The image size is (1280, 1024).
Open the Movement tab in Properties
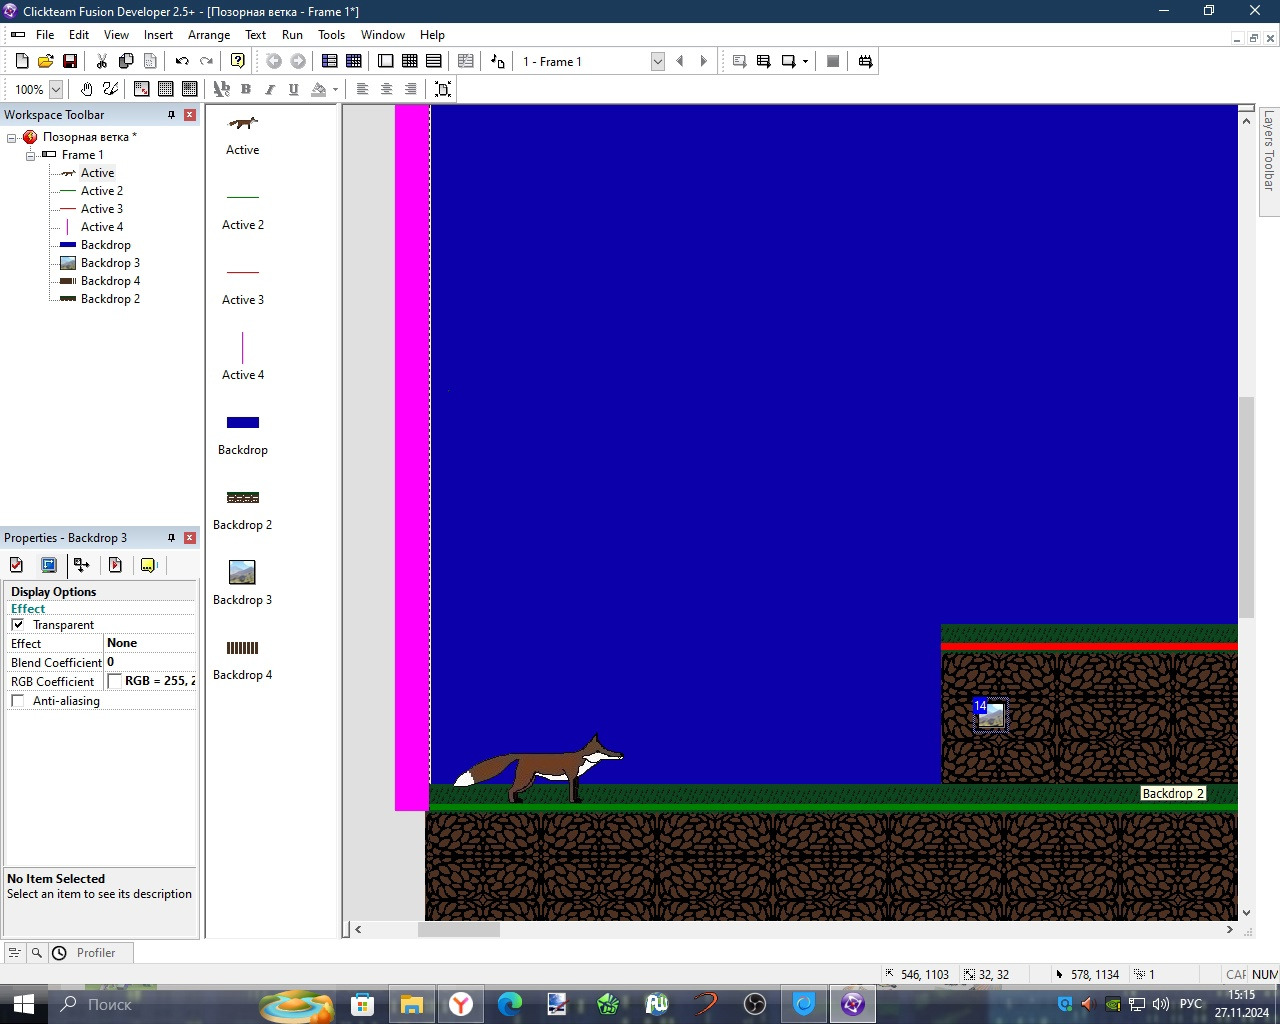[82, 565]
